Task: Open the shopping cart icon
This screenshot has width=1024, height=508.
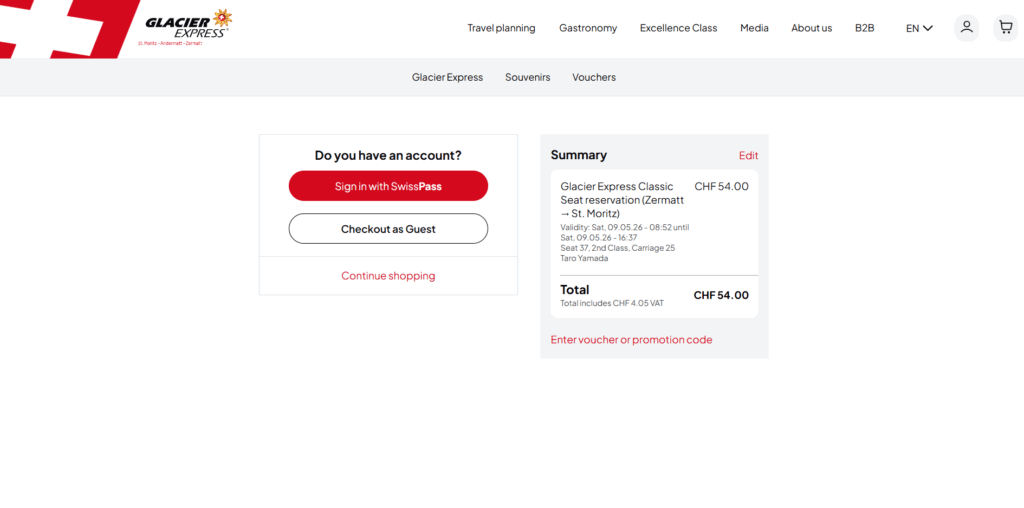Action: [1005, 27]
